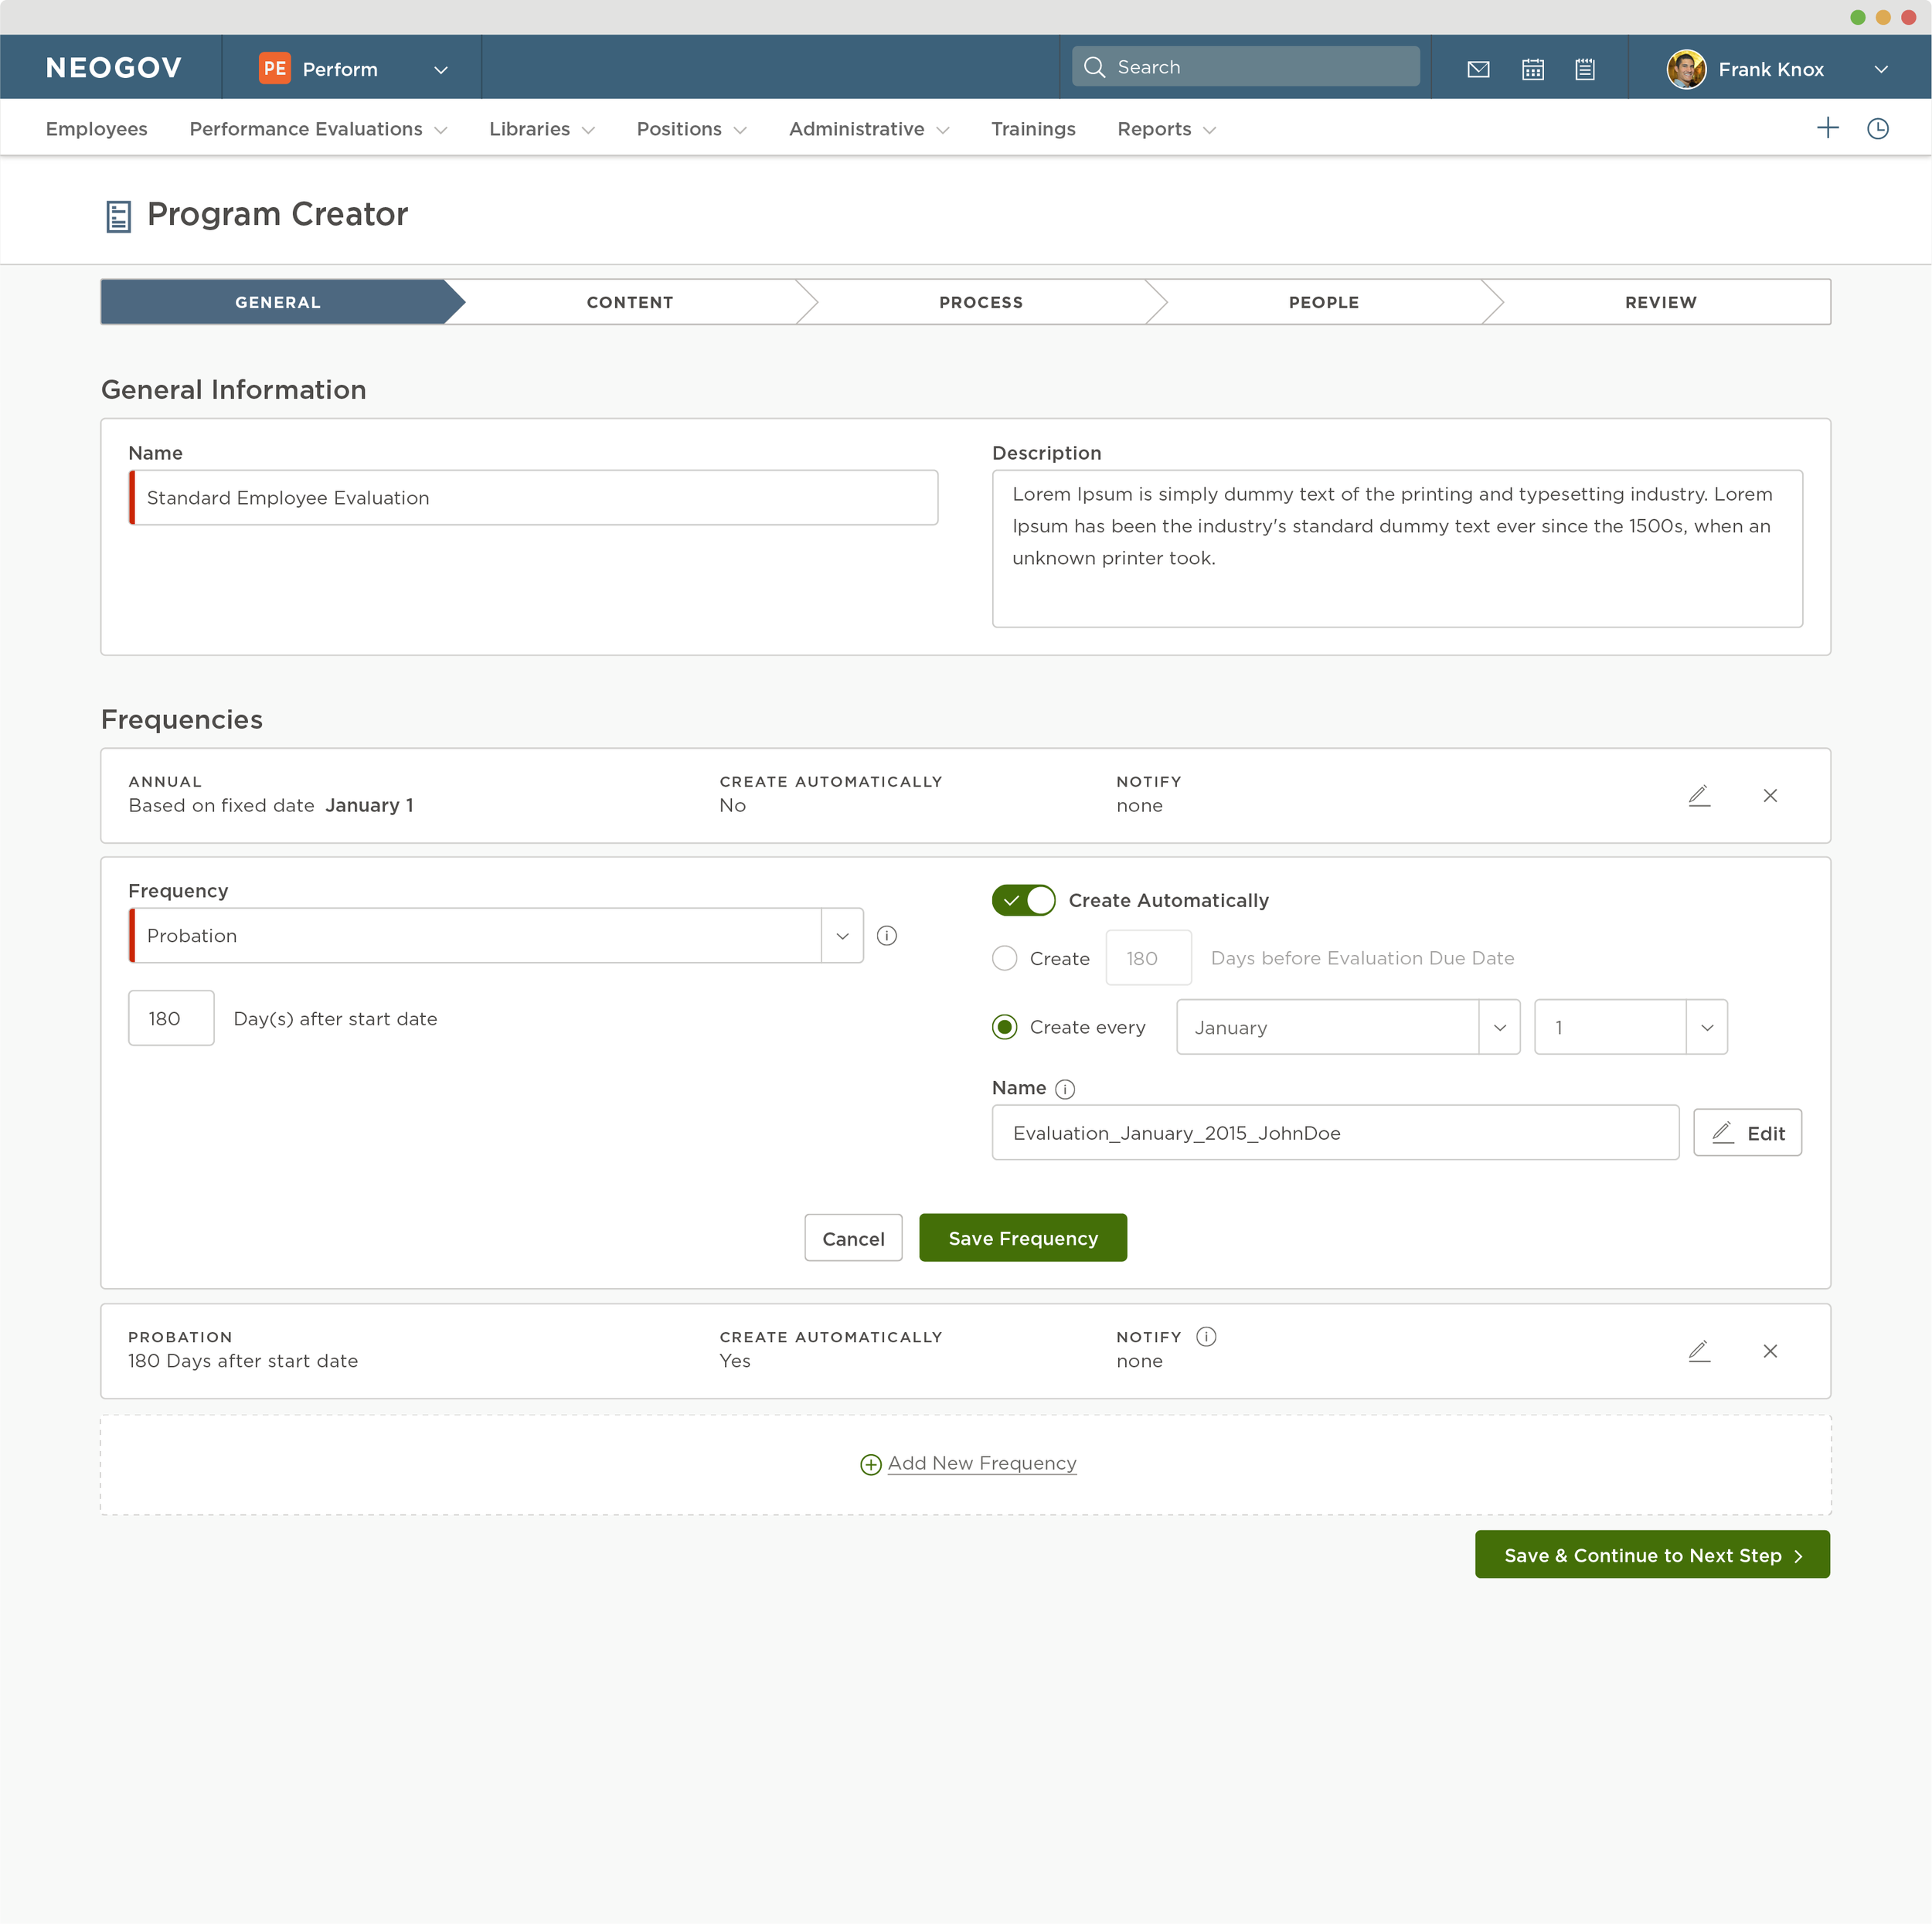Click the edit pencil icon for Probation frequency
Image resolution: width=1932 pixels, height=1924 pixels.
[1699, 1350]
